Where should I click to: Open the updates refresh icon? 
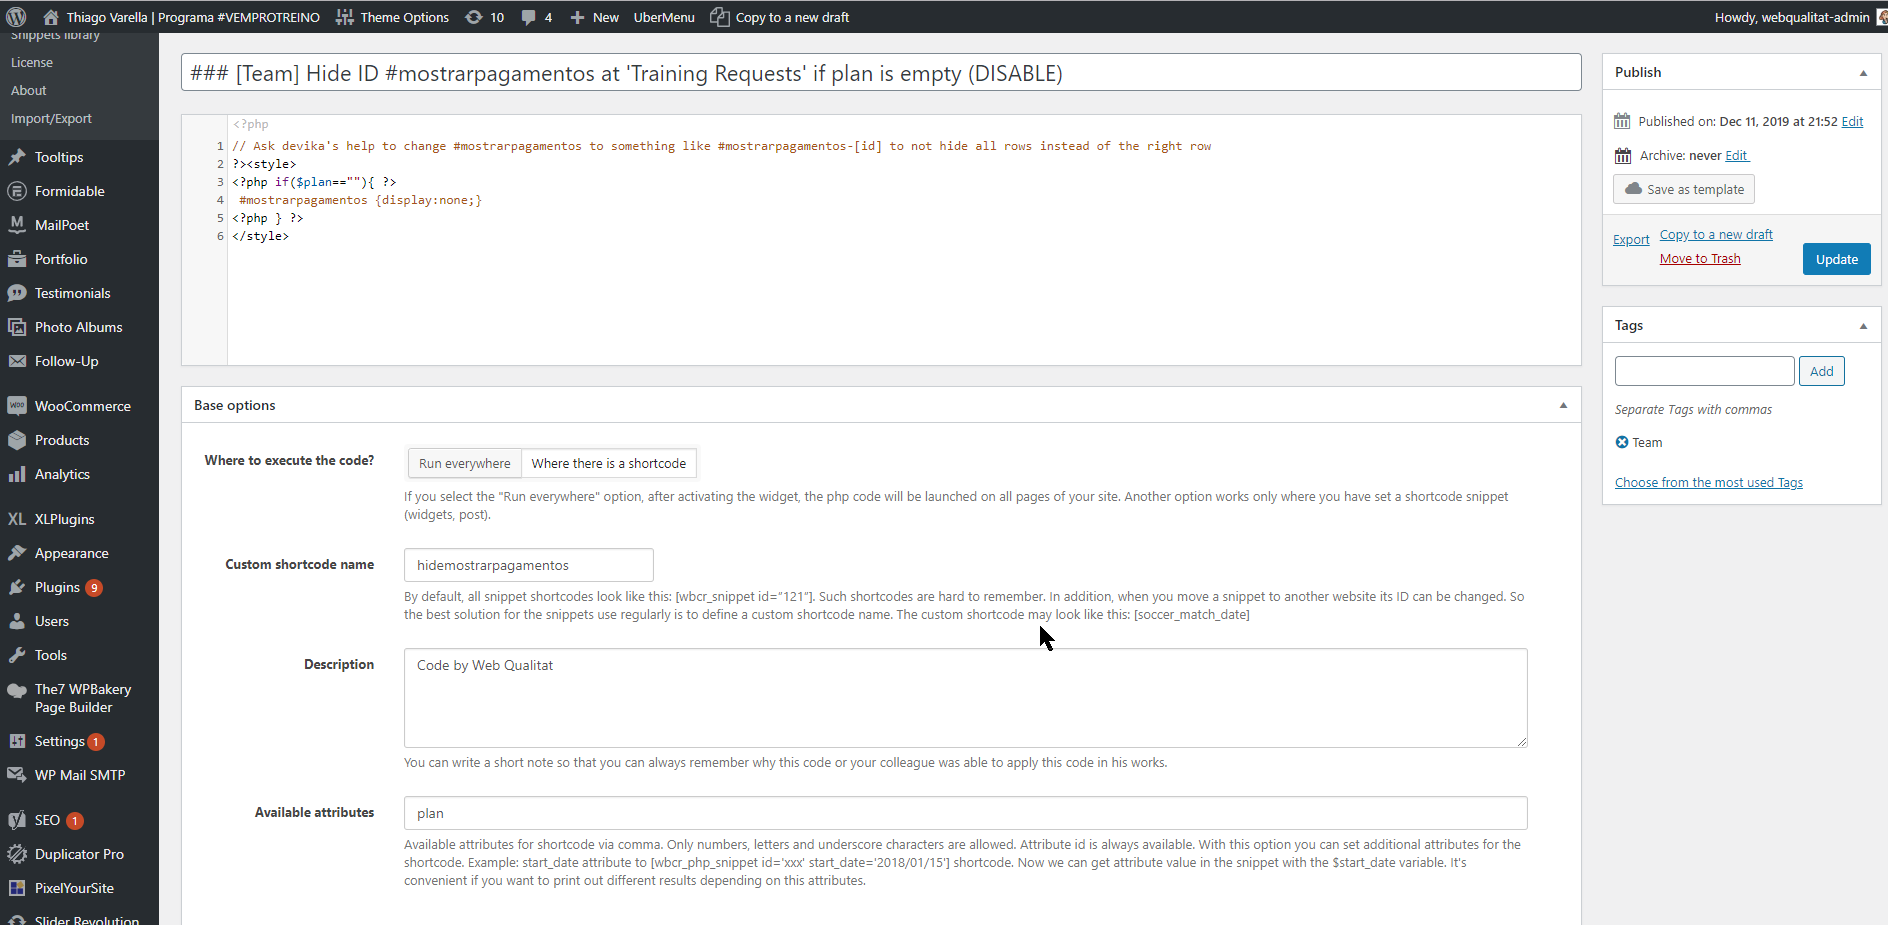474,17
